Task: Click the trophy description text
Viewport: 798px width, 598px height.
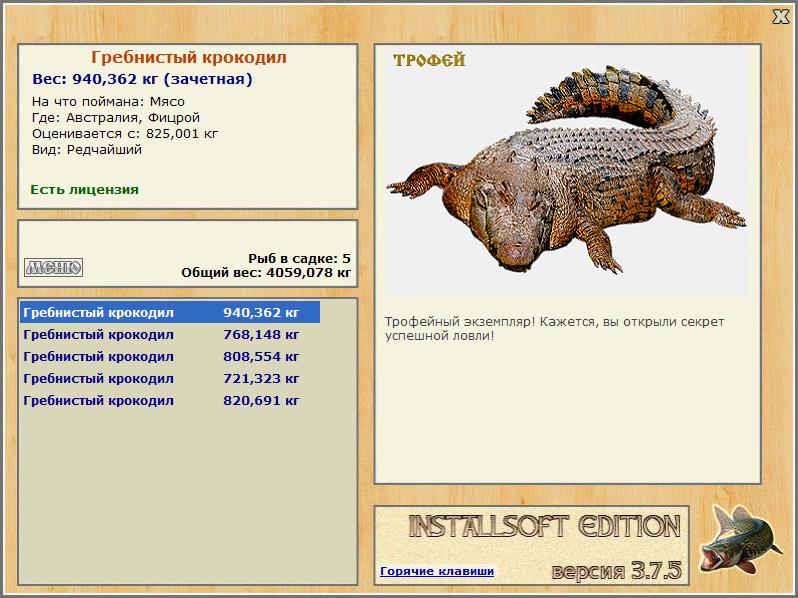Action: pyautogui.click(x=554, y=328)
